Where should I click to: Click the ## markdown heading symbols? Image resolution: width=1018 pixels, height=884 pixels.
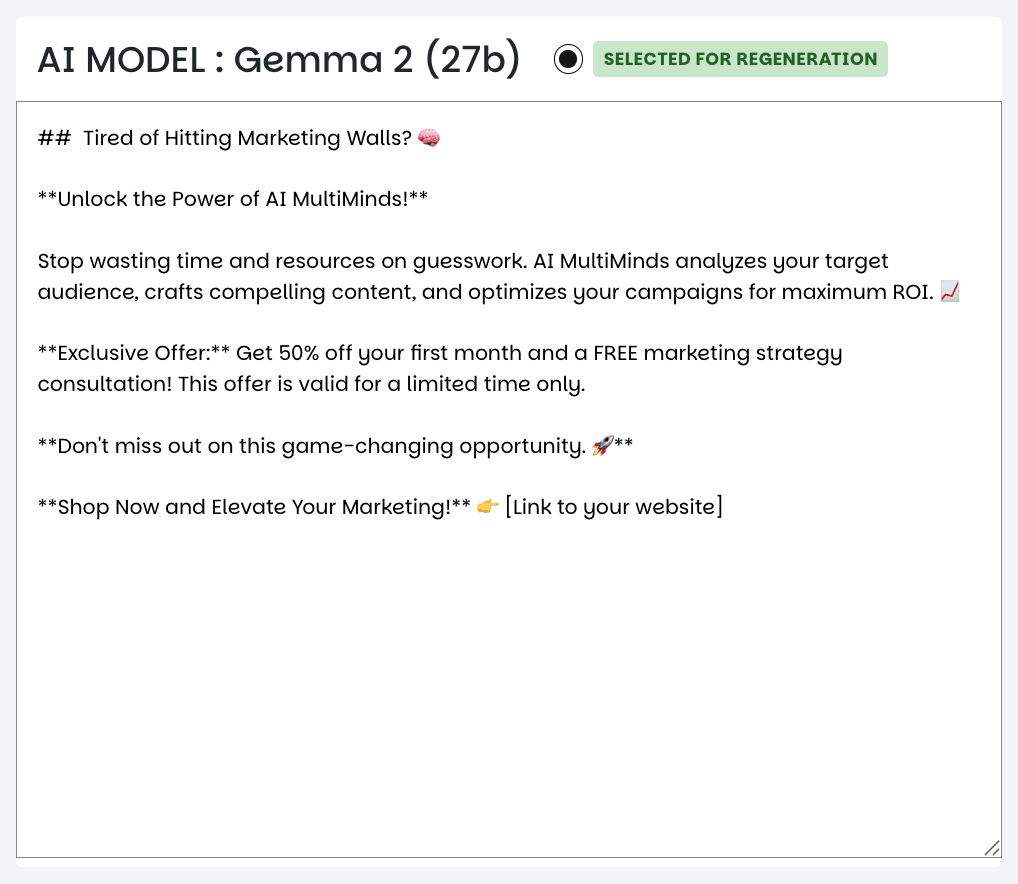coord(55,138)
